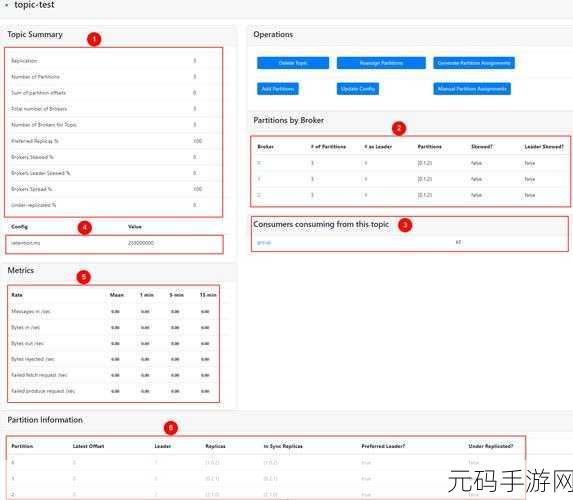Screen dimensions: 573x500
Task: Select the Replication row label
Action: coord(24,61)
